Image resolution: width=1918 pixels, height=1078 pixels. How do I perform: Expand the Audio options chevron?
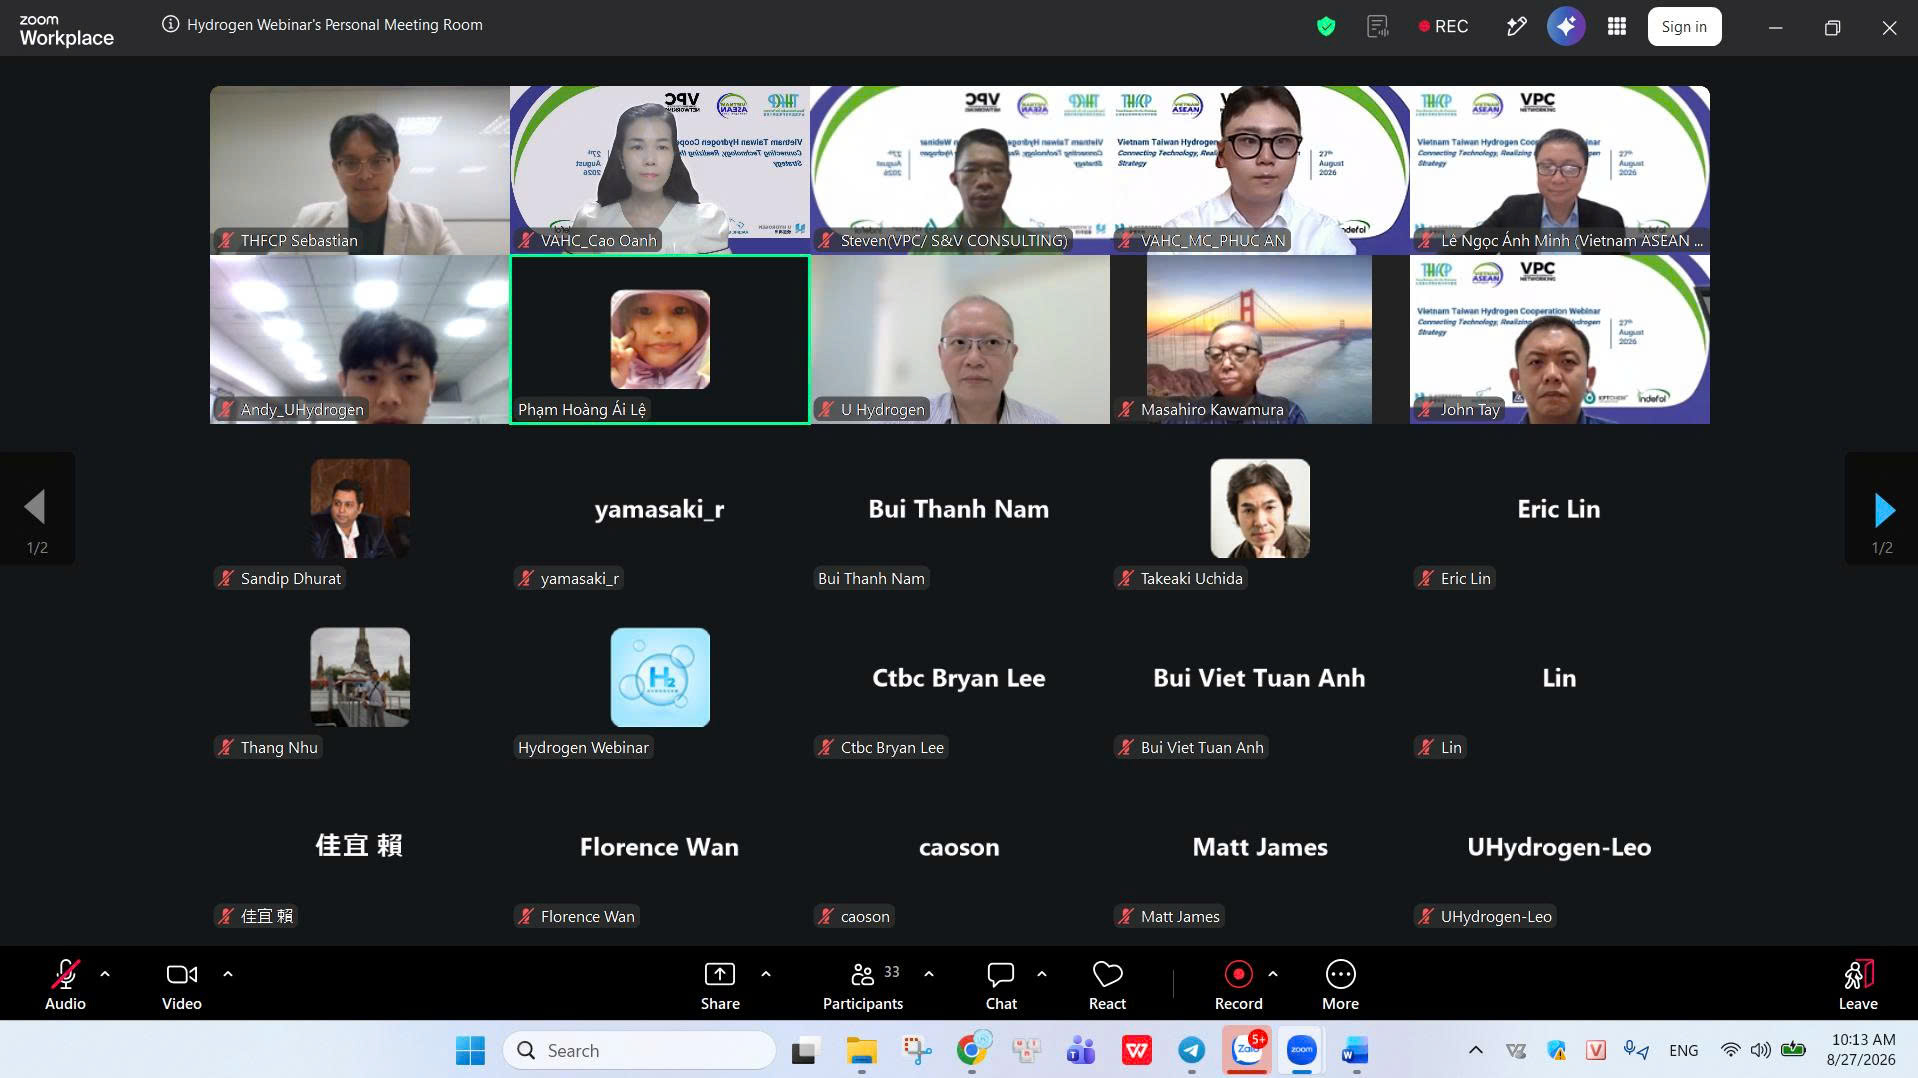tap(105, 974)
